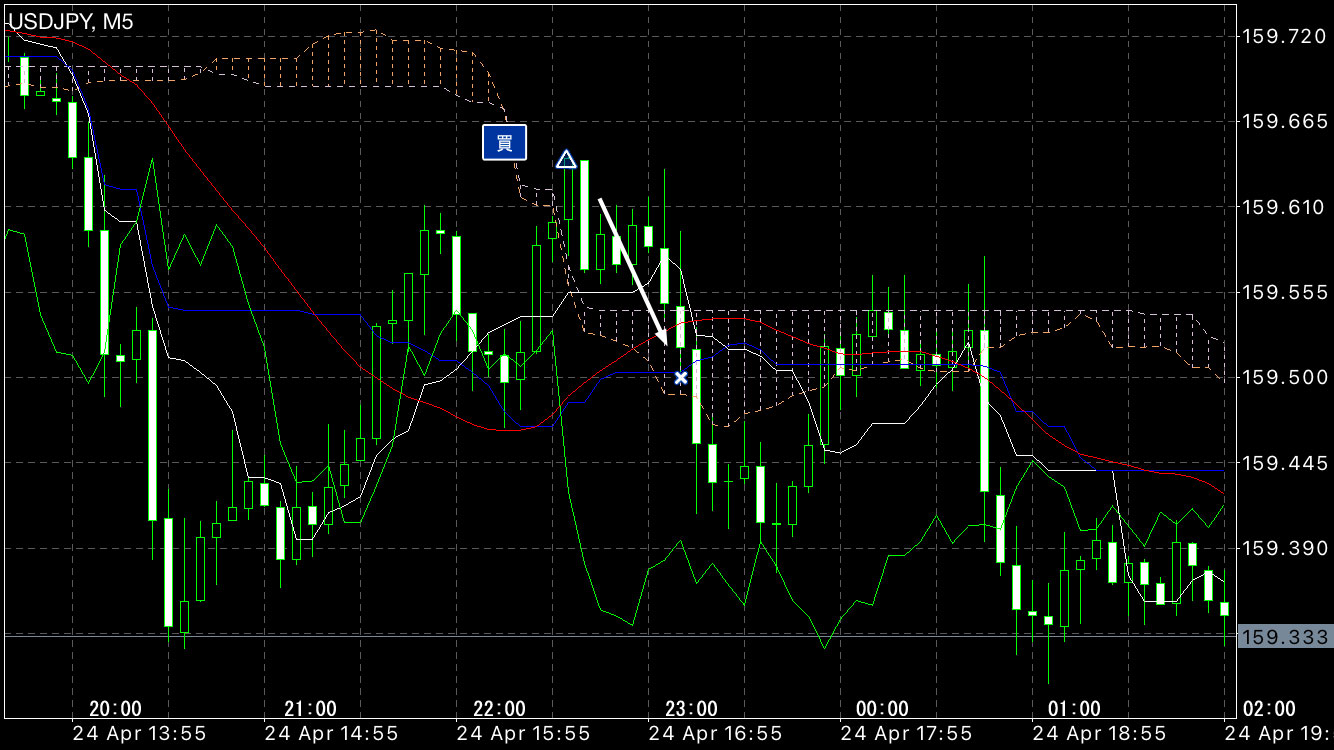
Task: Click the 159.720 price axis label
Action: 1283,37
